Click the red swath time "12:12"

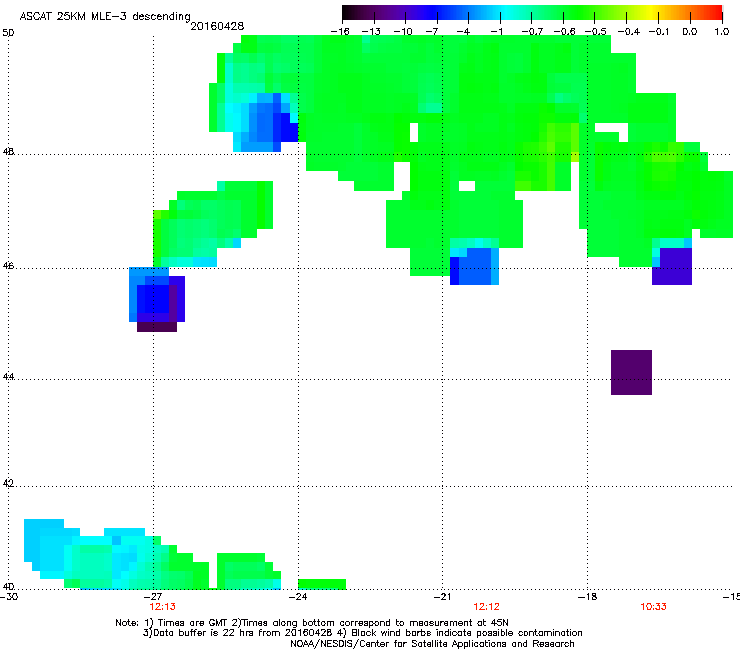point(486,607)
